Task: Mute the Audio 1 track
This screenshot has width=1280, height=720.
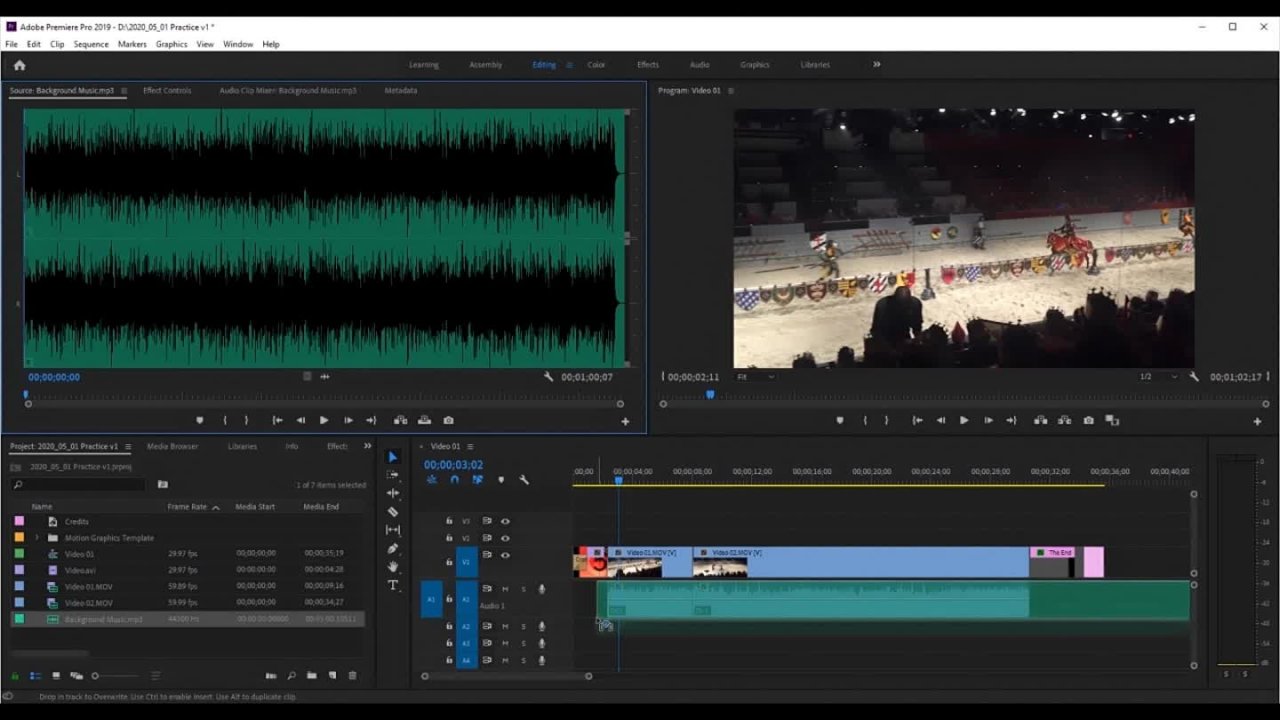Action: click(x=506, y=589)
